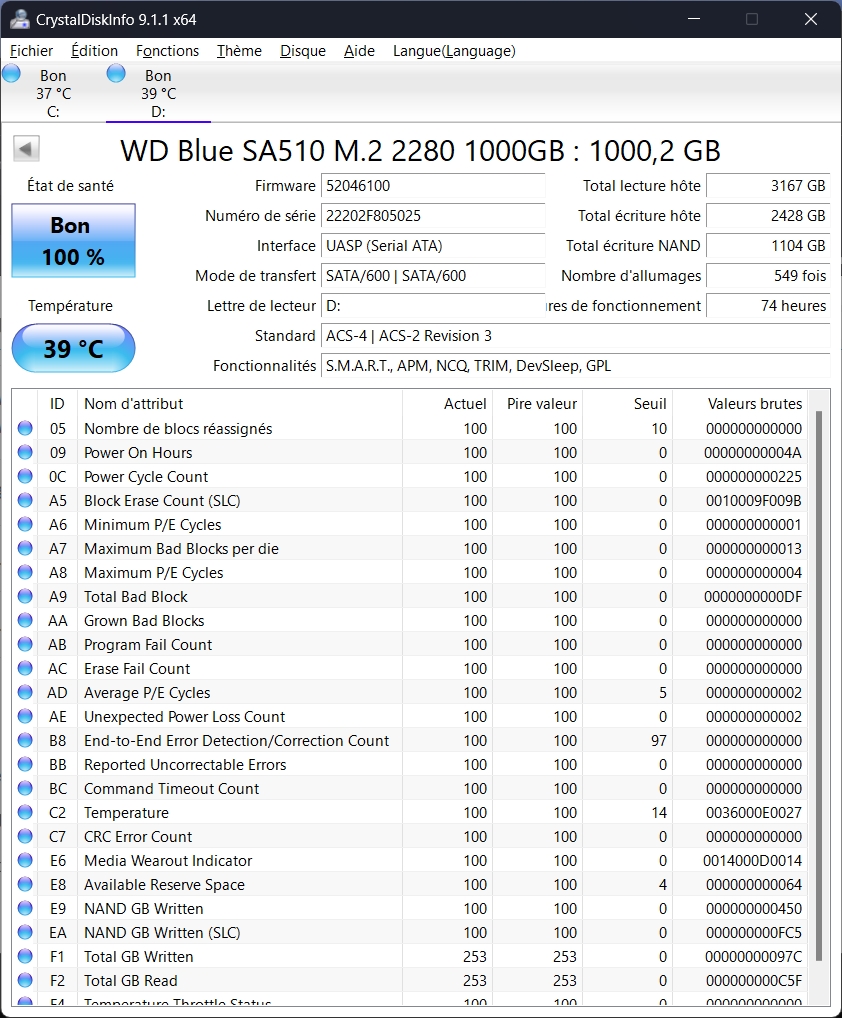Click the ID column header
842x1018 pixels.
(57, 403)
